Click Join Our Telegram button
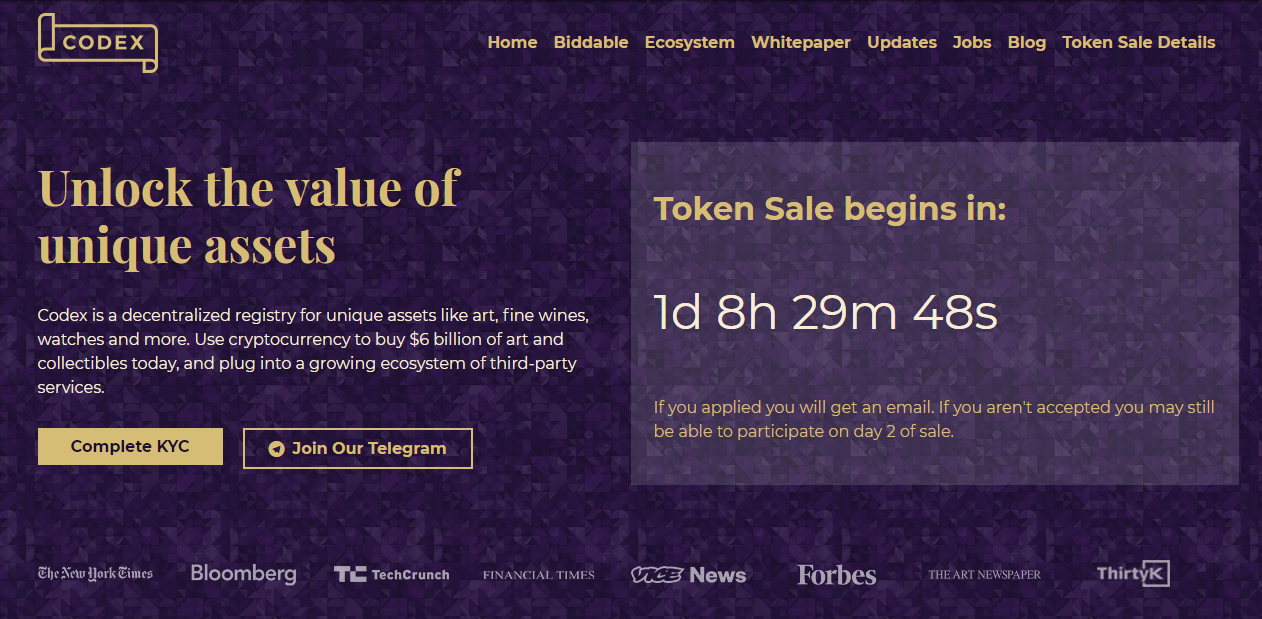 click(358, 448)
